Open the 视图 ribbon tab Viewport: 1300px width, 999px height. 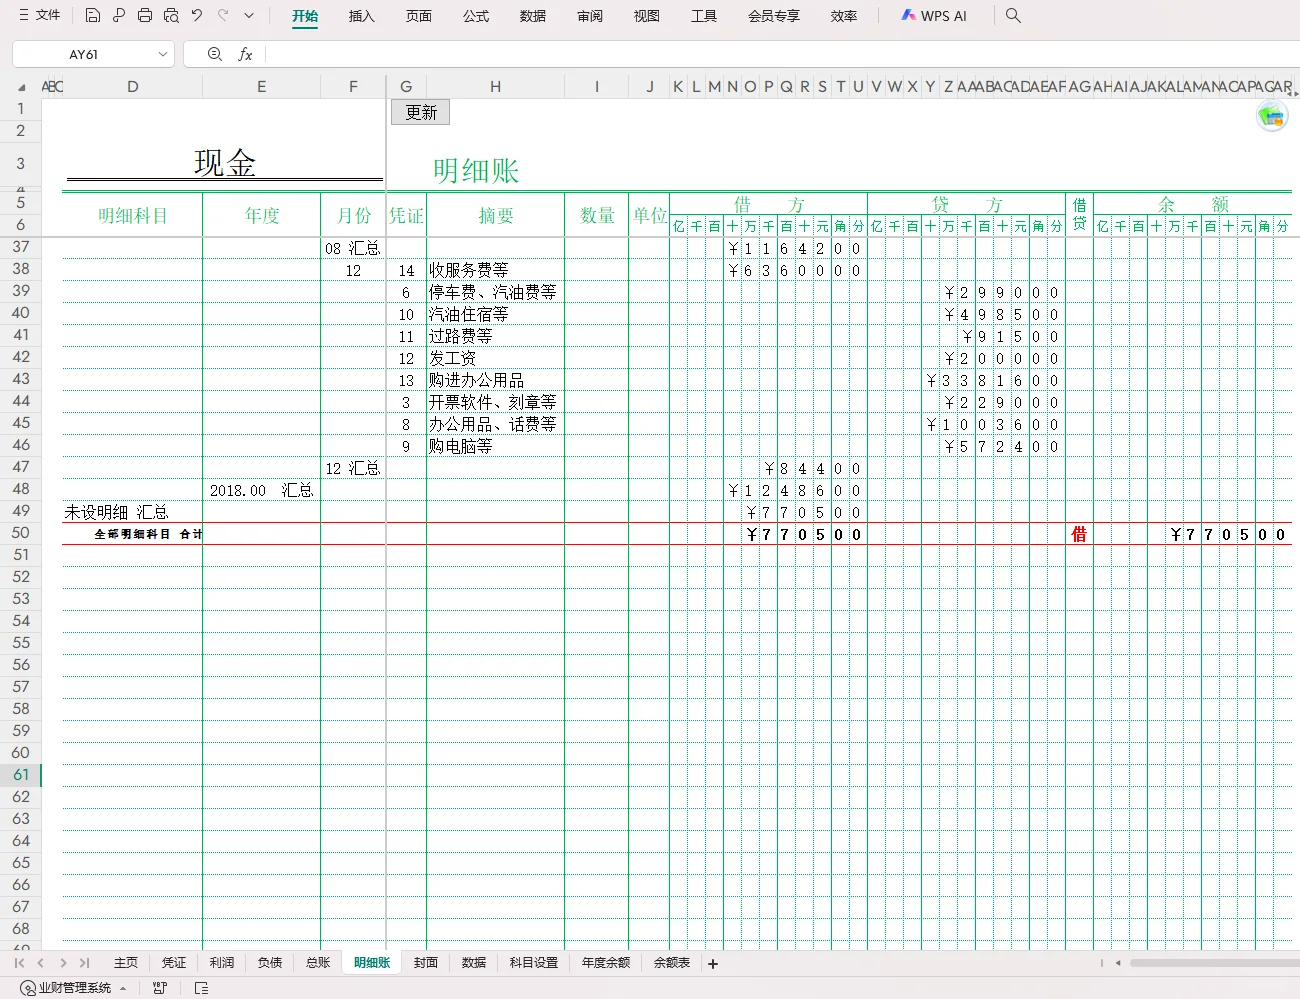(647, 16)
